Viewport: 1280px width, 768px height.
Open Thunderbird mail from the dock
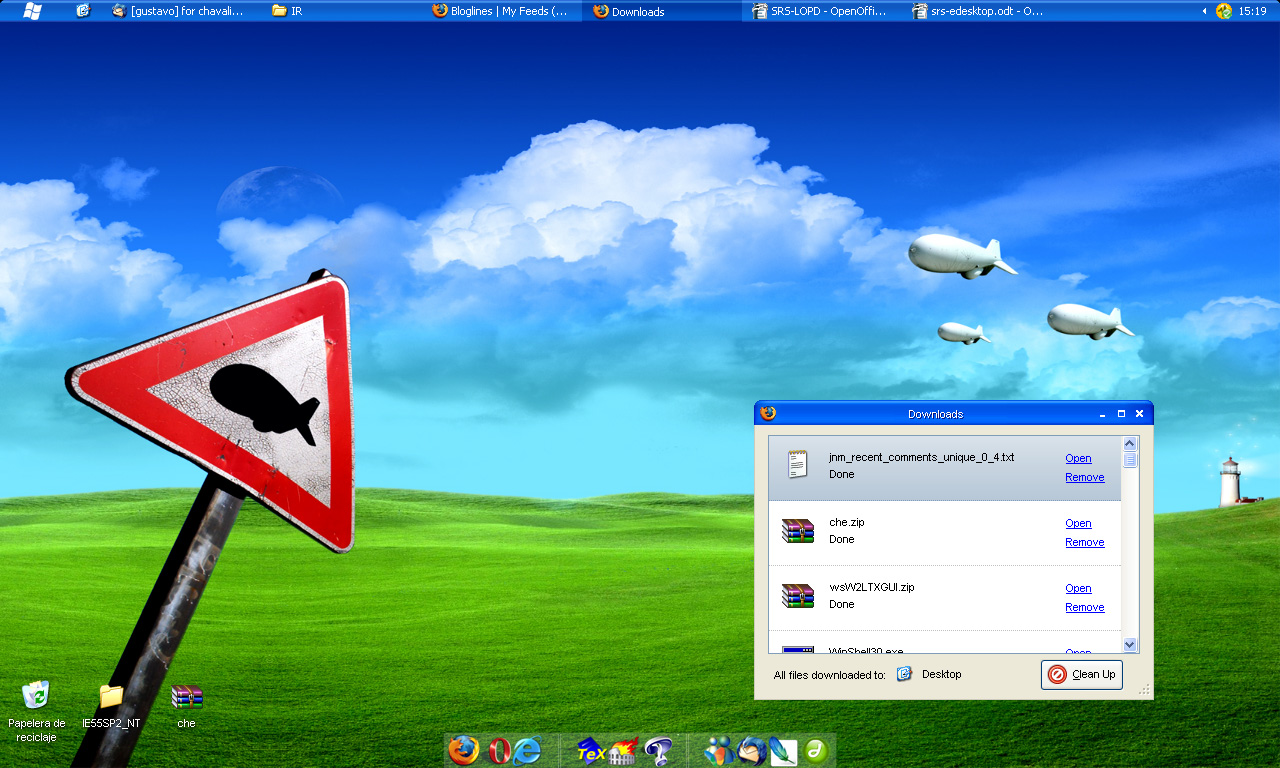pos(752,750)
